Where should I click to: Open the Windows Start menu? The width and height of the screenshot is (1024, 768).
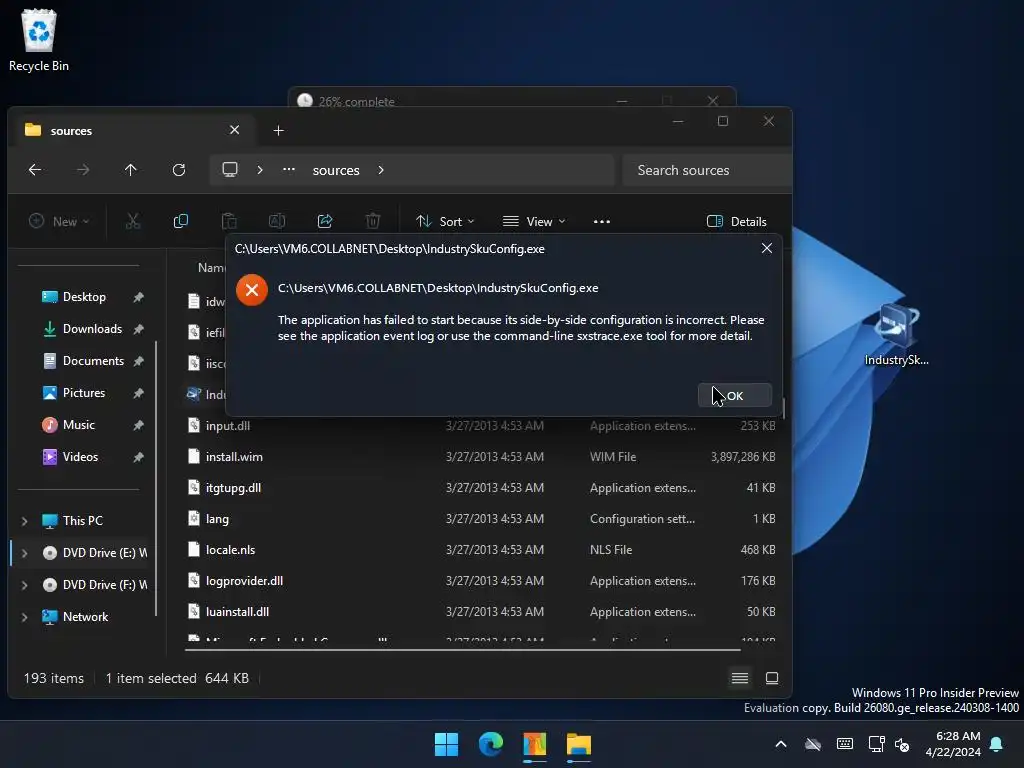447,744
